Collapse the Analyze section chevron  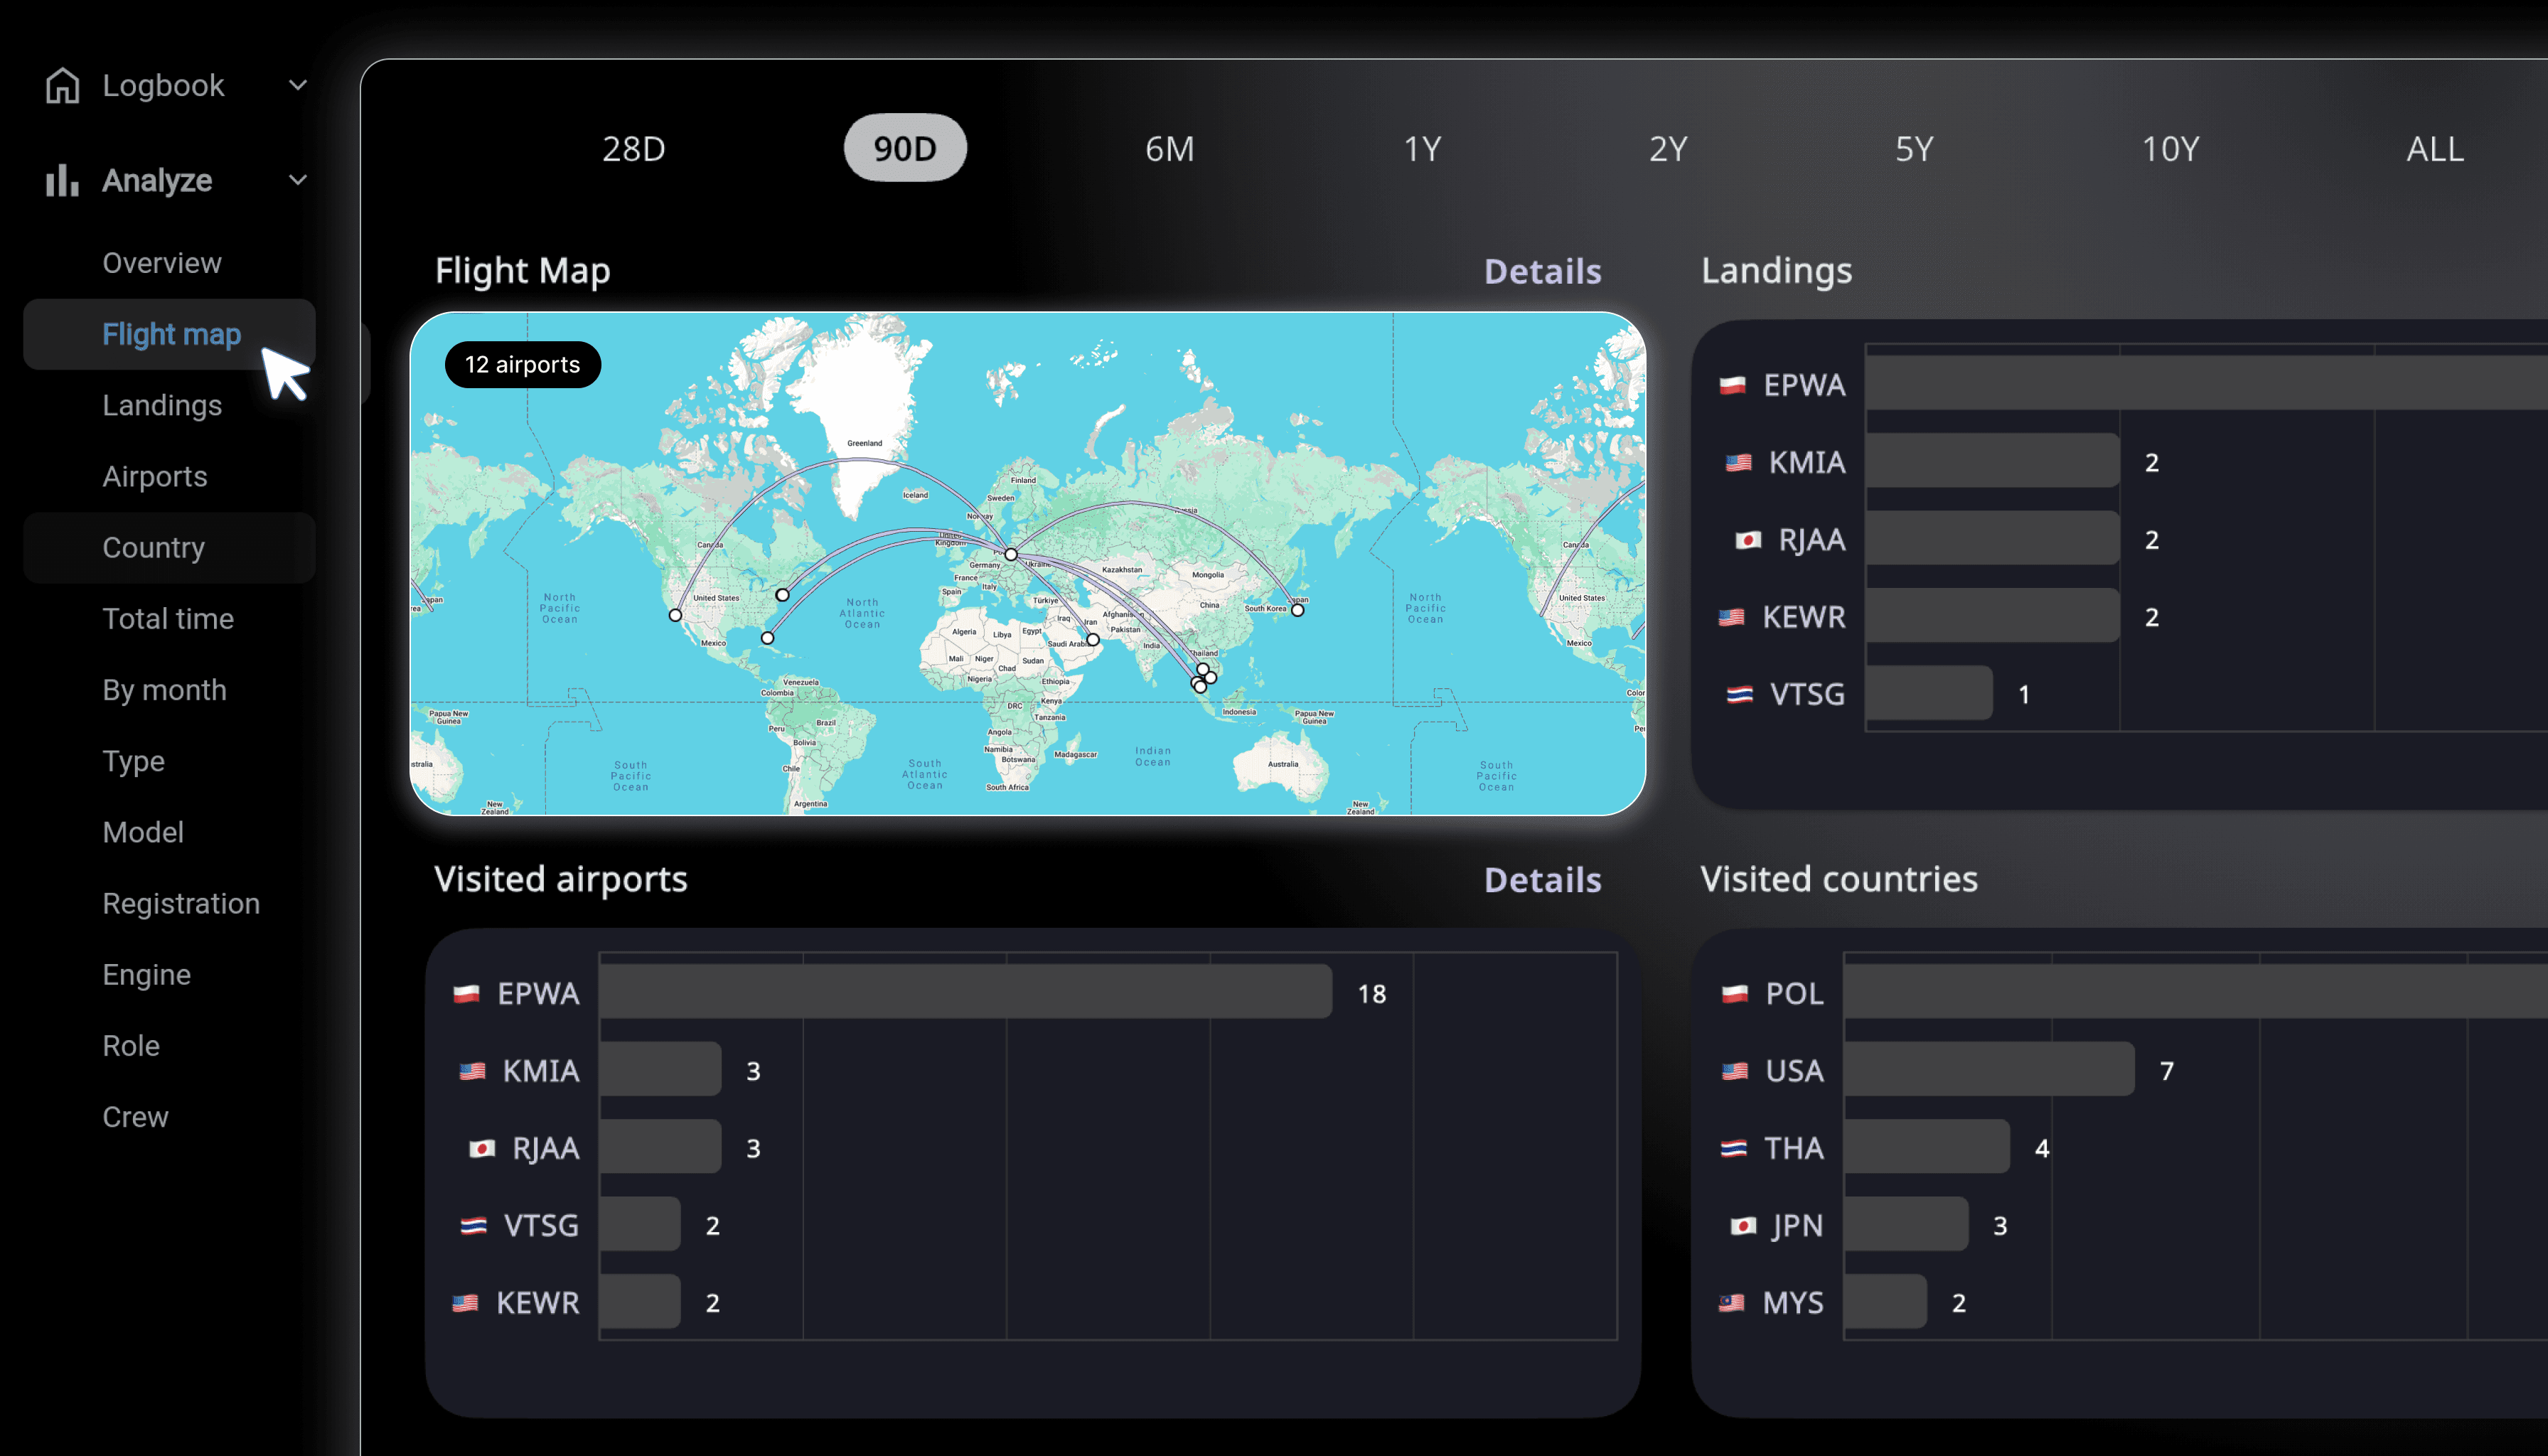(x=297, y=181)
